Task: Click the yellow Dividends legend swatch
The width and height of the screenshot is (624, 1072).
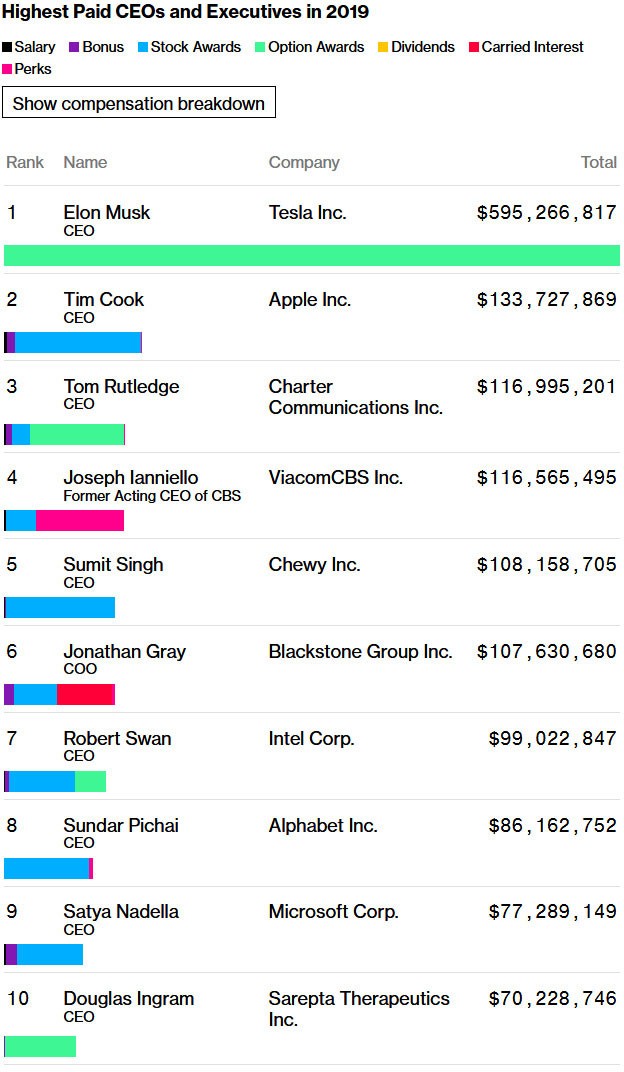Action: point(383,48)
